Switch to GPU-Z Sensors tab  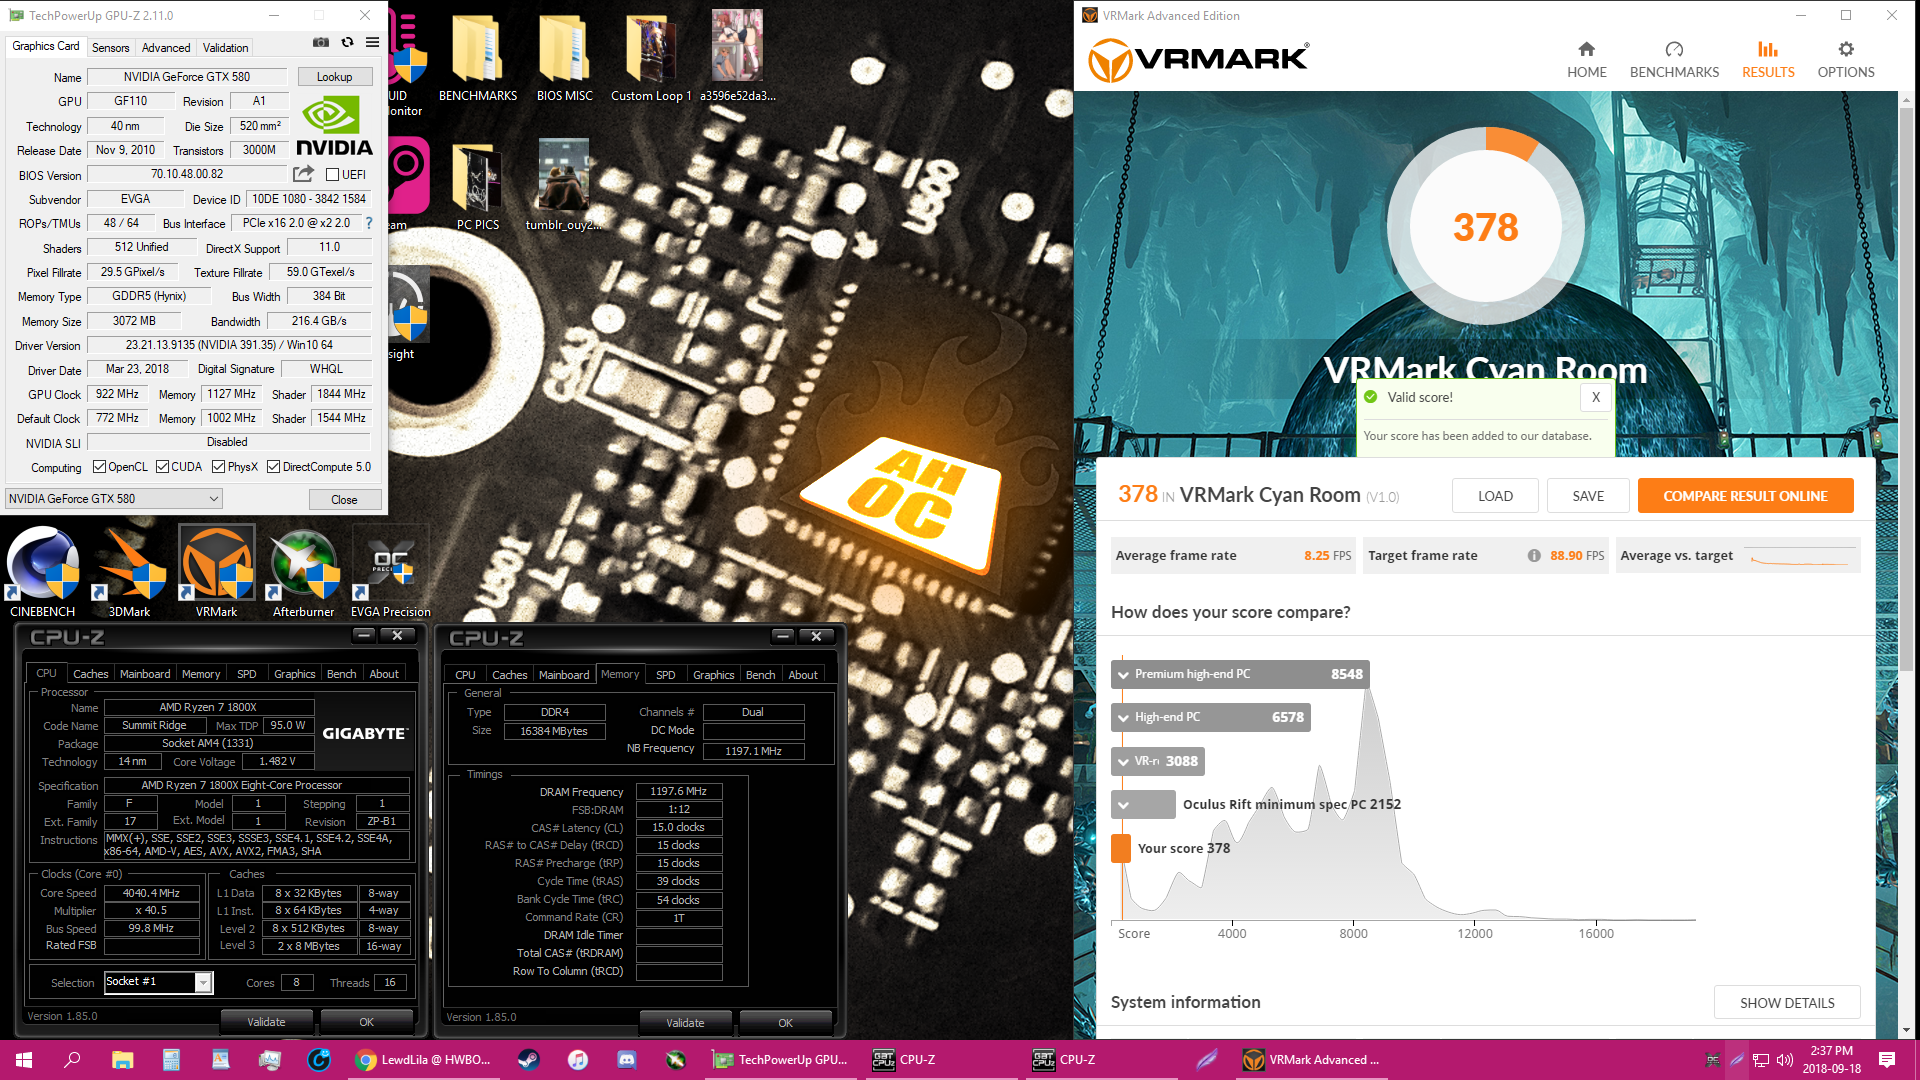click(x=110, y=48)
